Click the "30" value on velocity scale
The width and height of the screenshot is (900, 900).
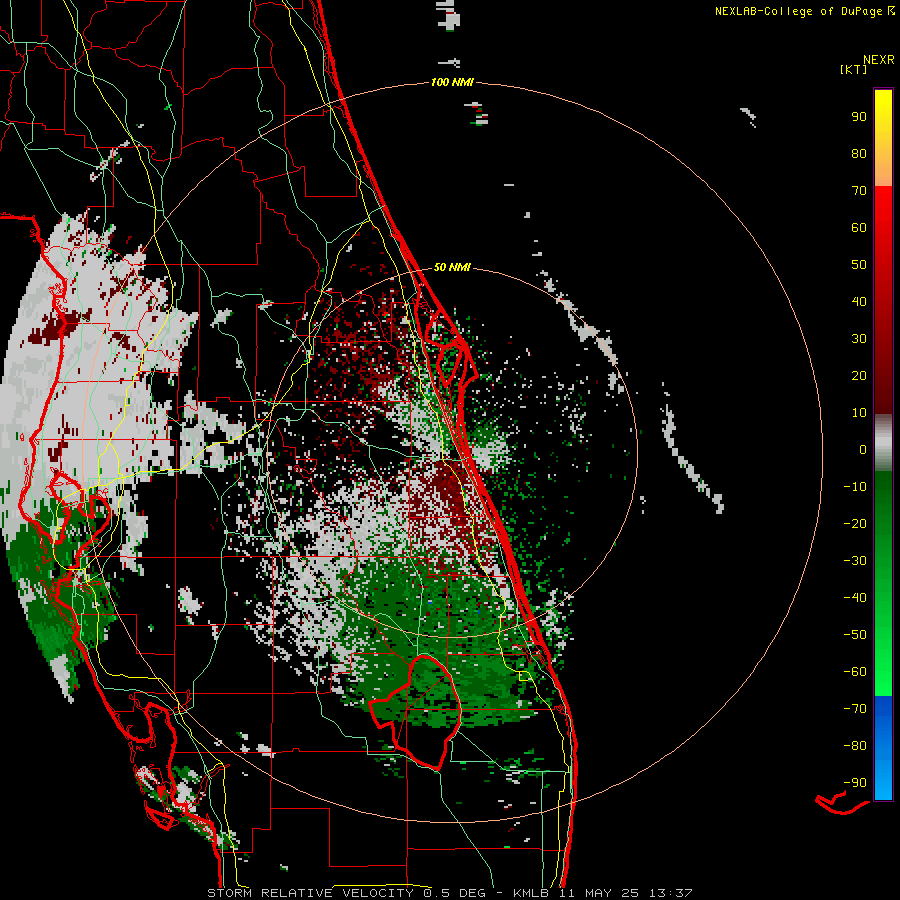(859, 339)
